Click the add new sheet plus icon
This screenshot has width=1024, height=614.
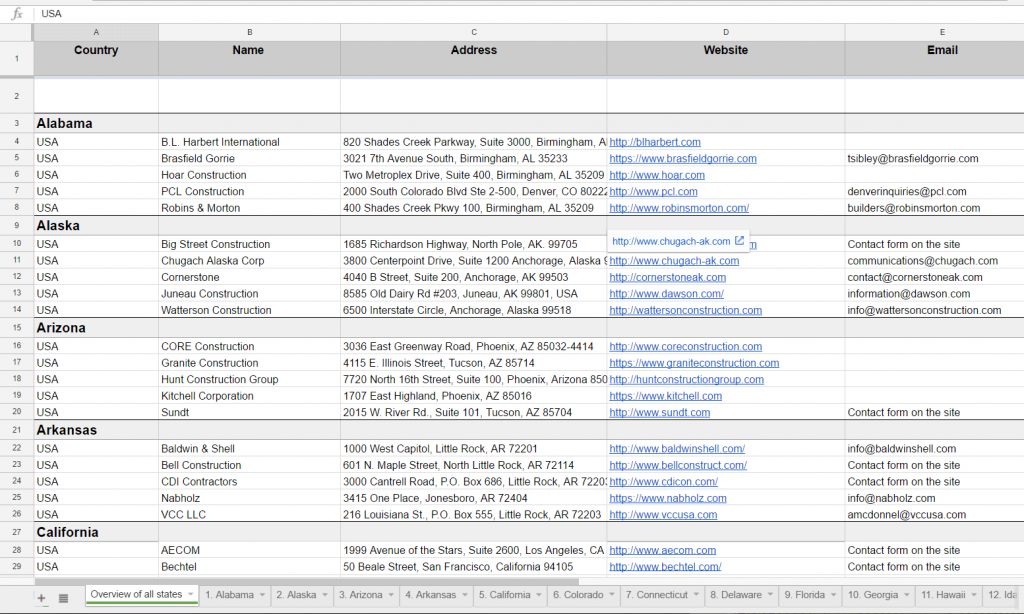pyautogui.click(x=41, y=598)
